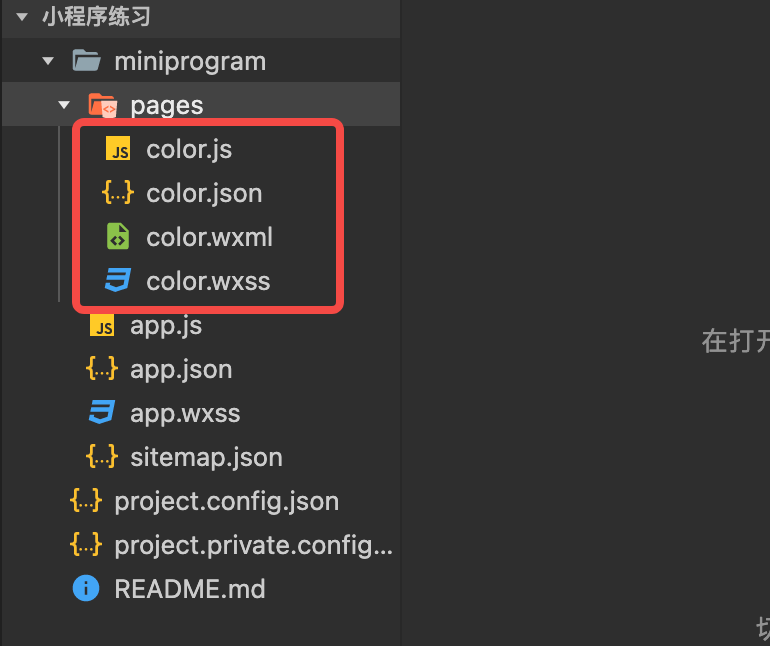Click the orange pages folder icon
This screenshot has width=770, height=646.
pos(103,105)
